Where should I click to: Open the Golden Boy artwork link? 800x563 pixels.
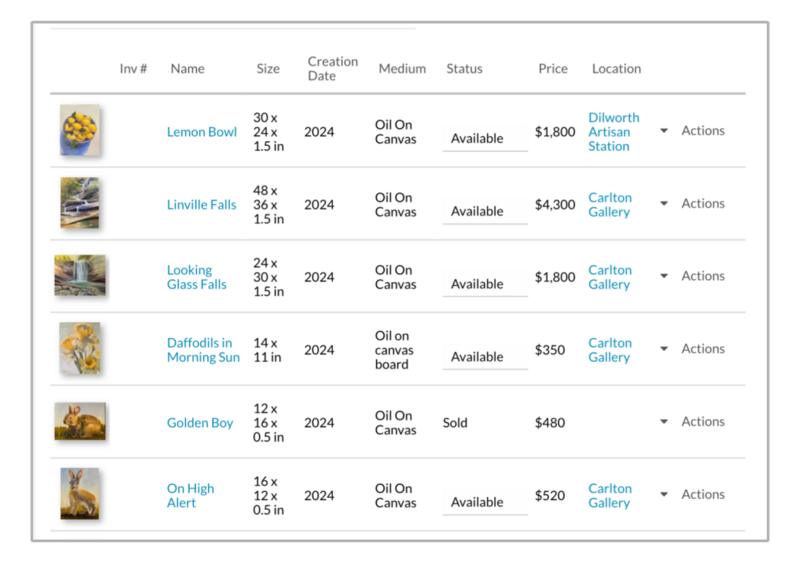[x=200, y=423]
